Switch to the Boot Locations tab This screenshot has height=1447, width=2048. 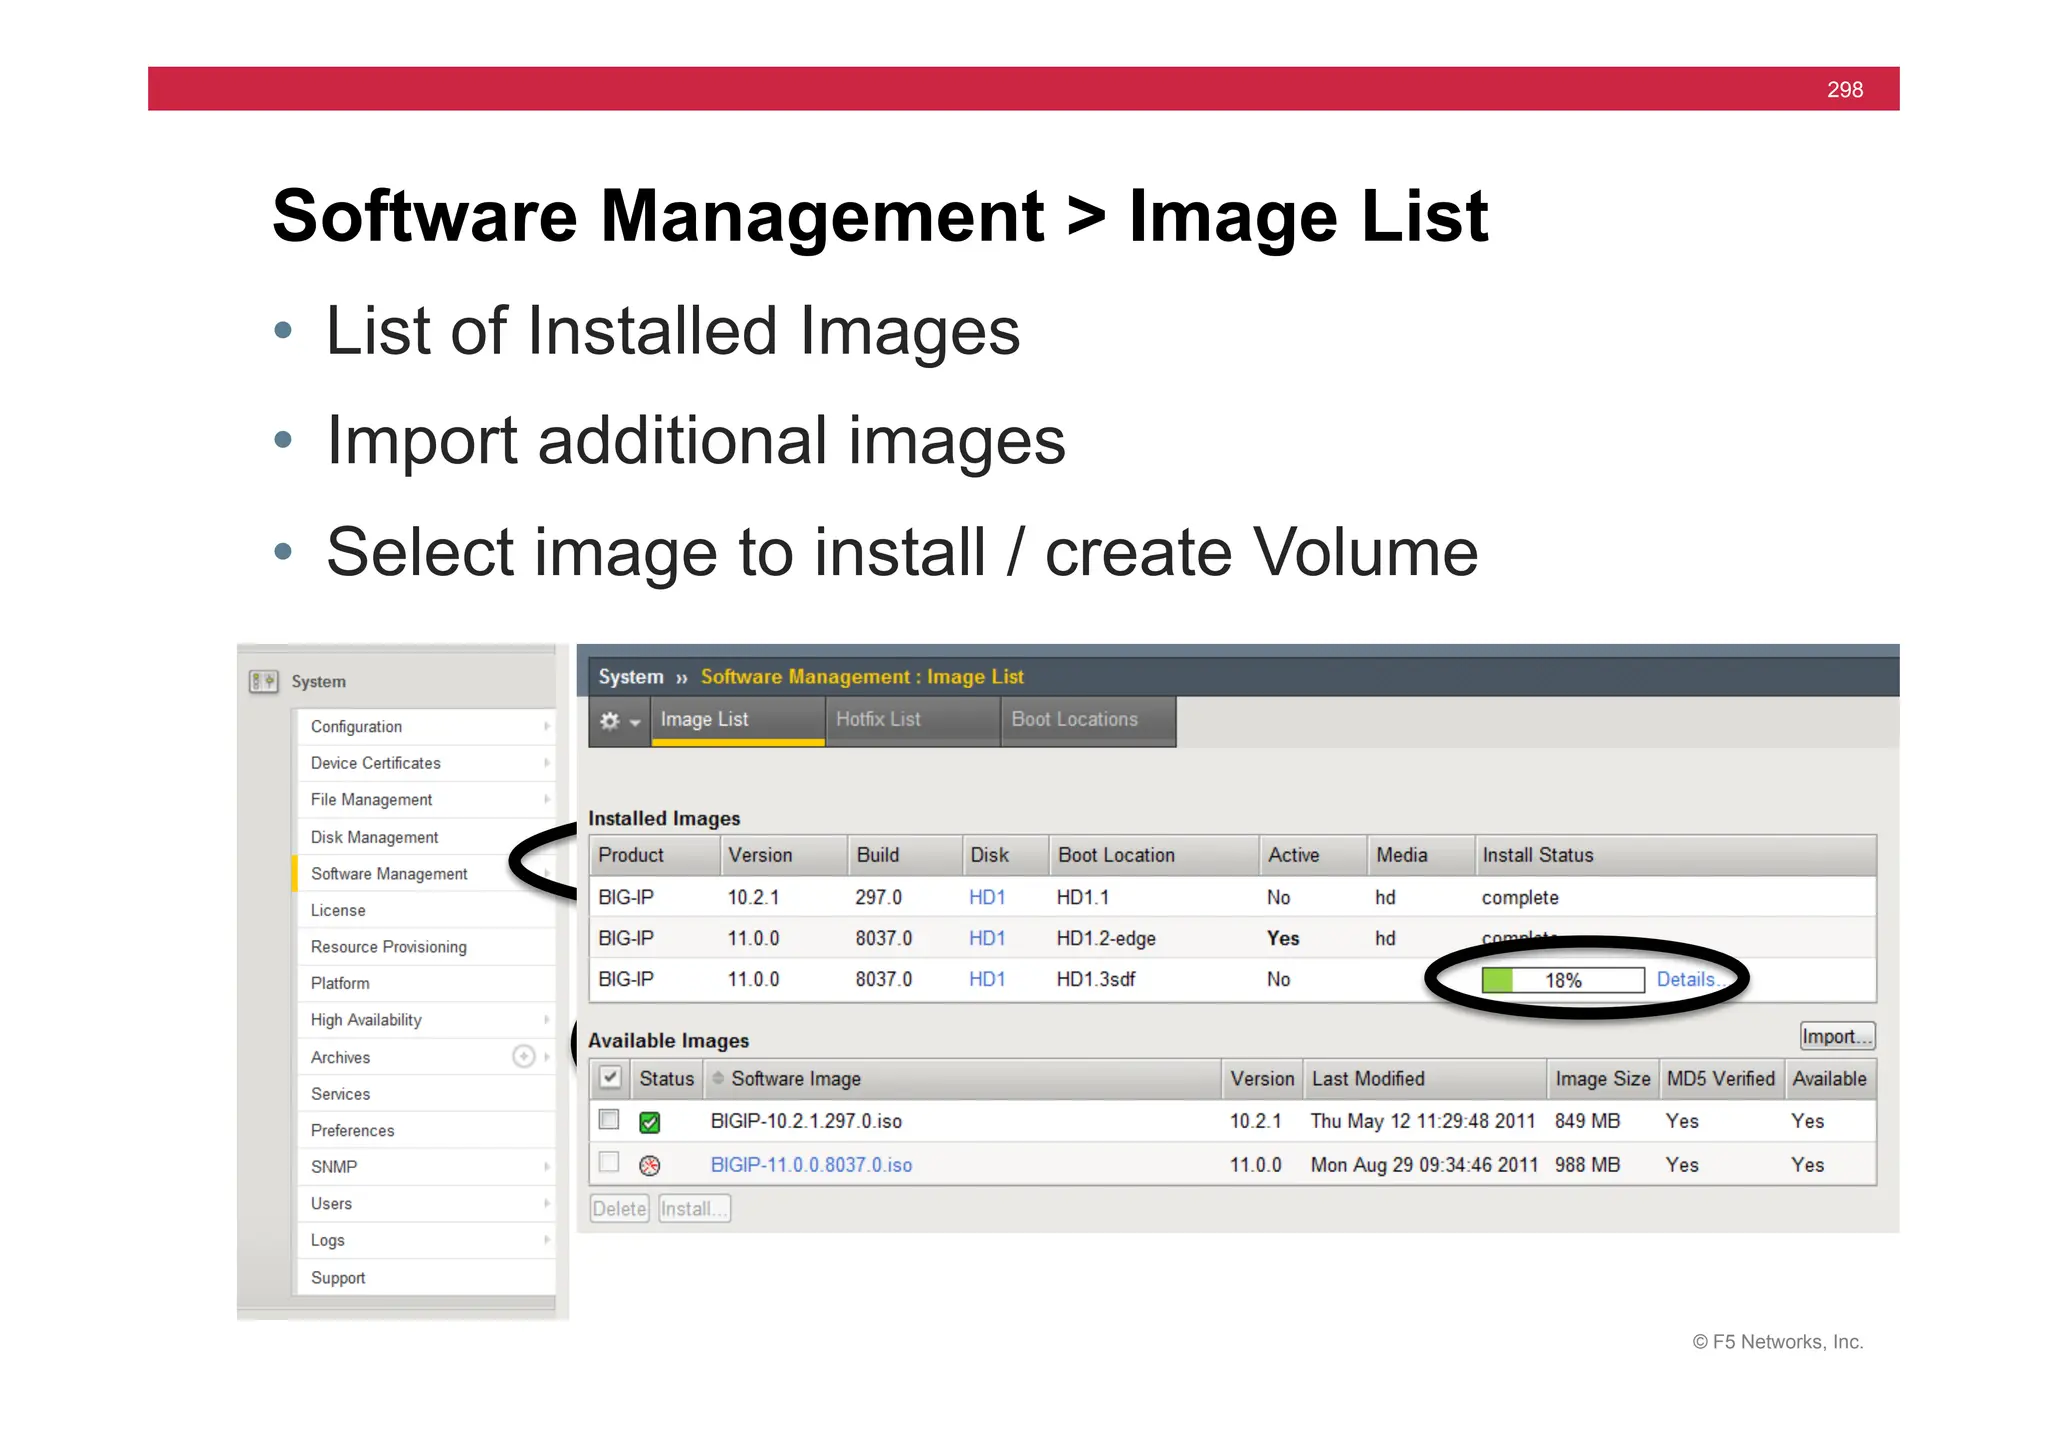1088,720
